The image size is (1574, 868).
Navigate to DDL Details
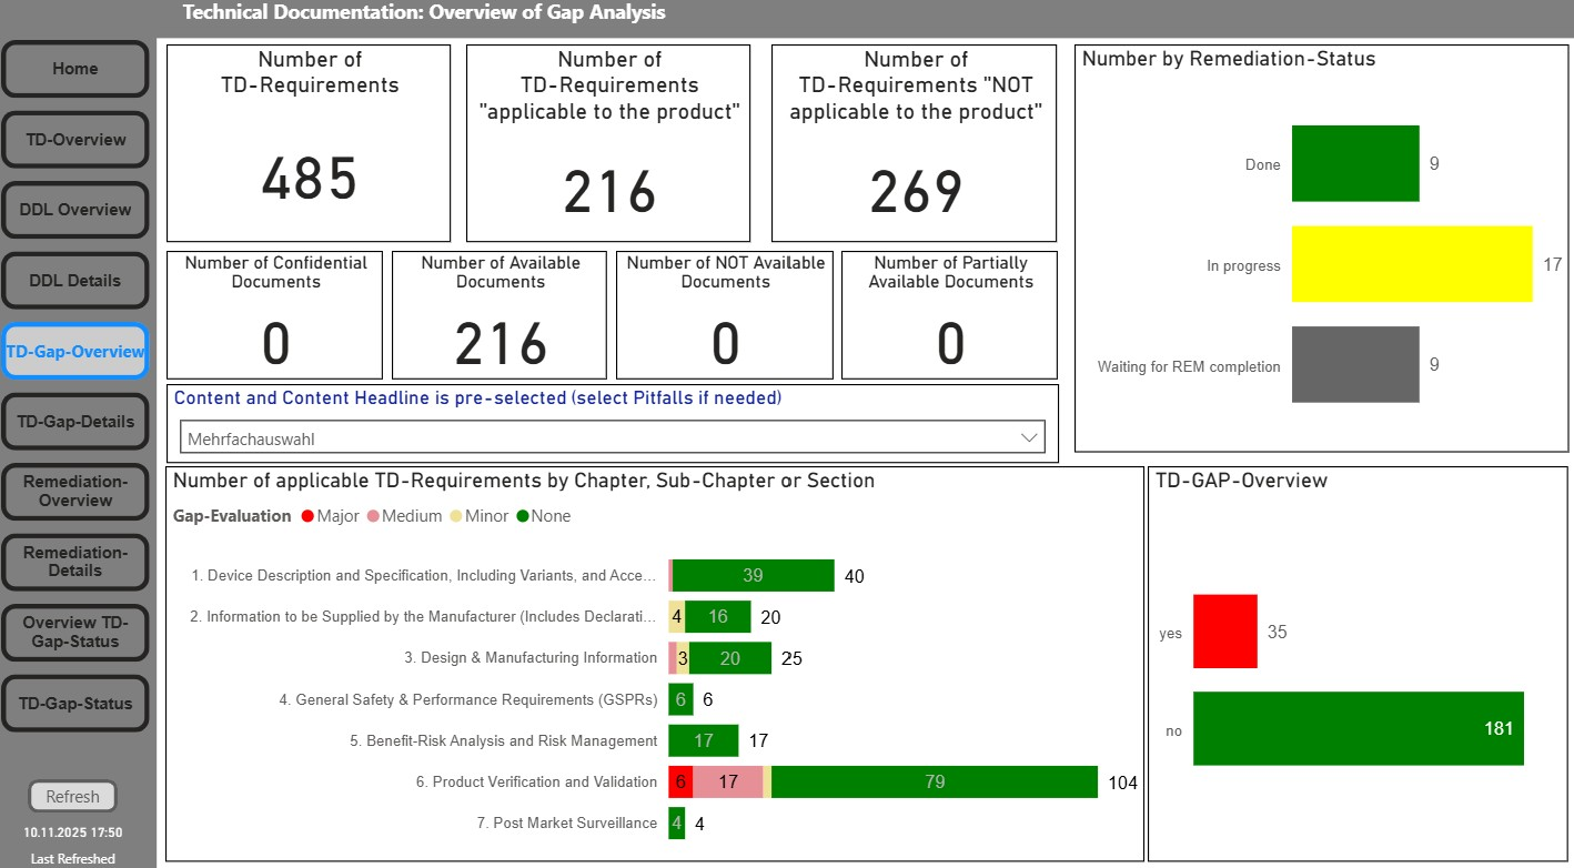(x=75, y=281)
